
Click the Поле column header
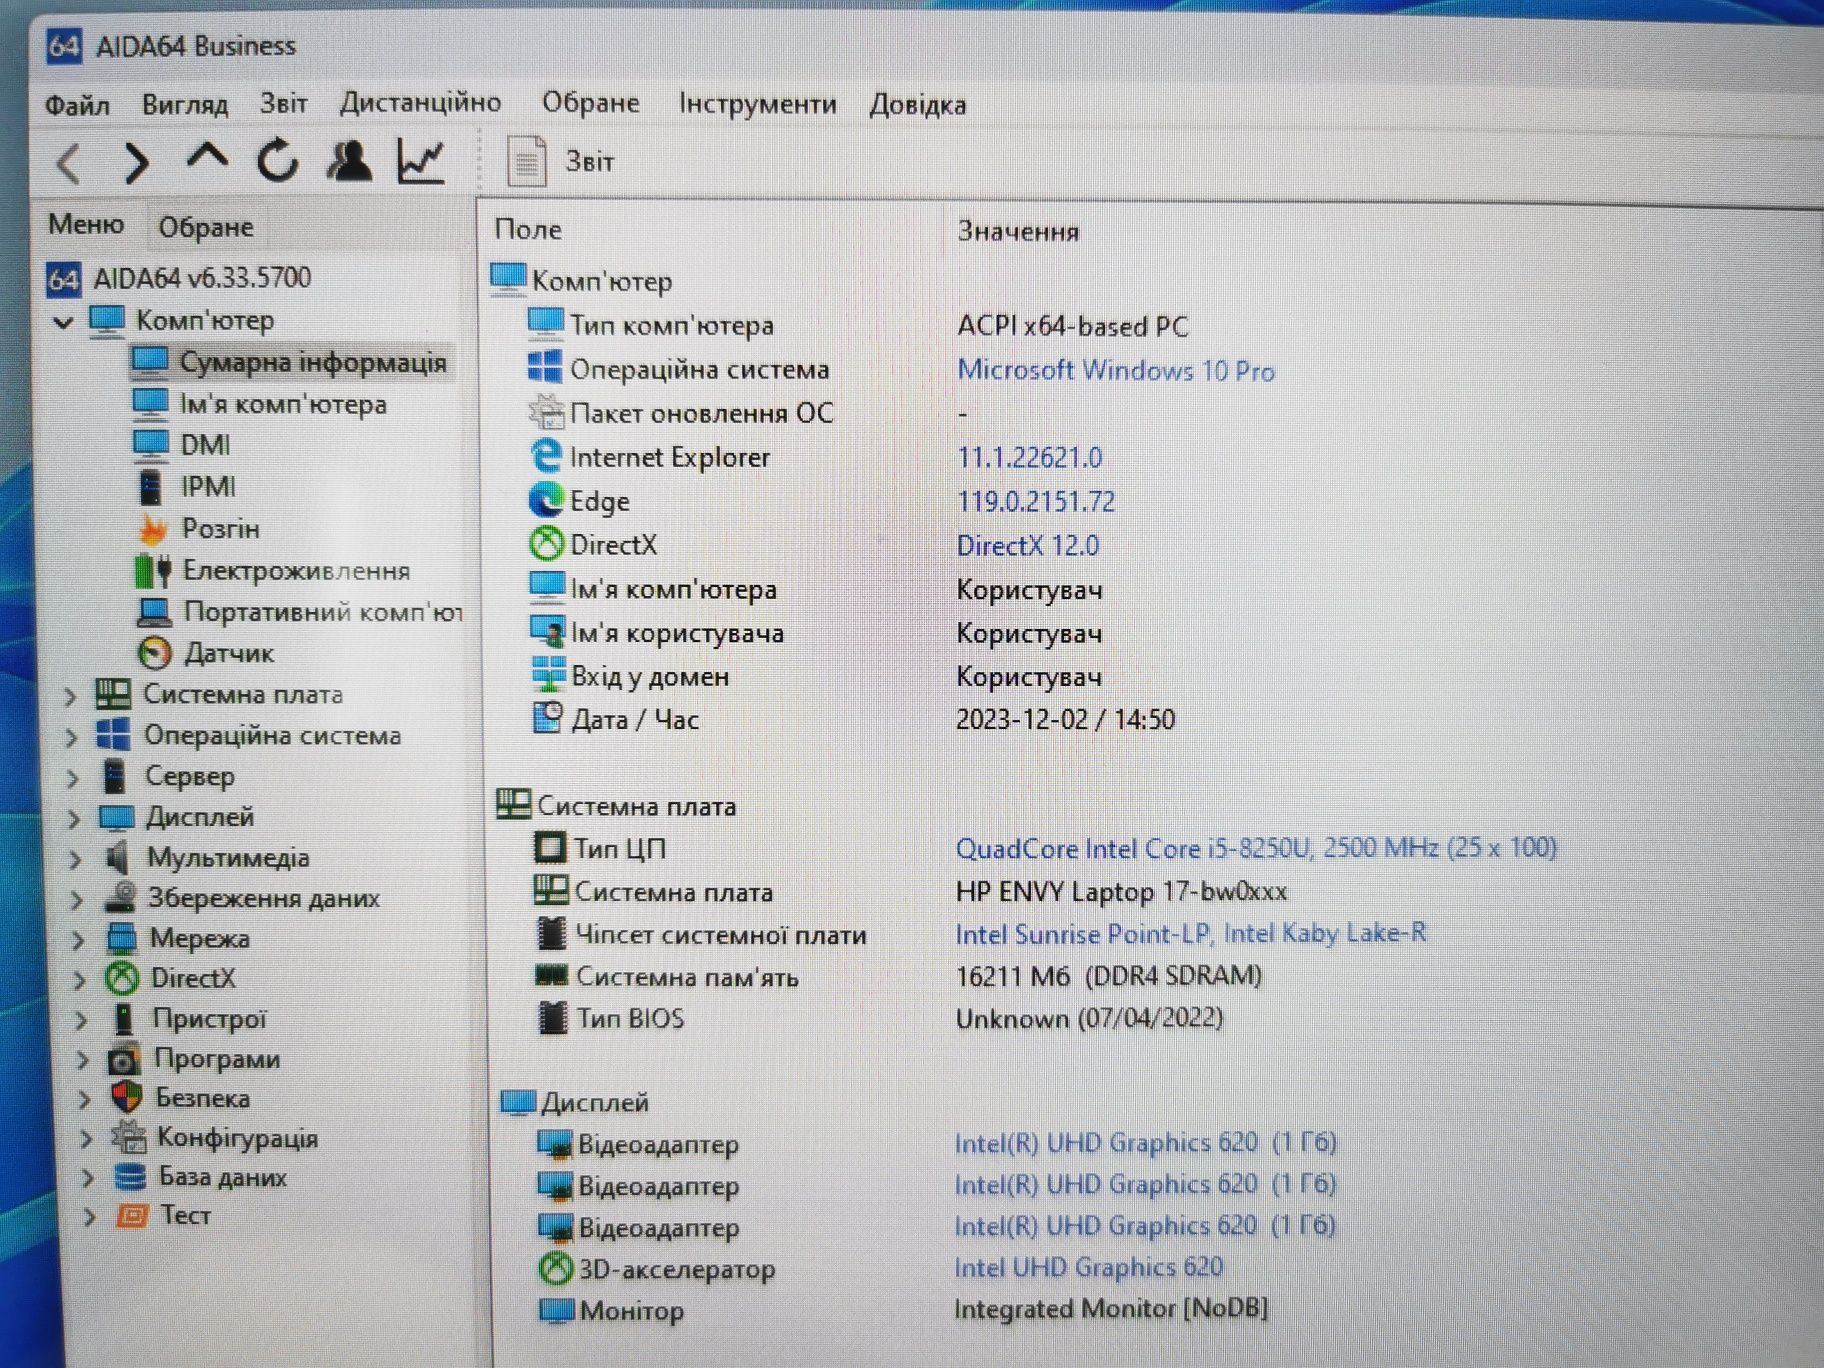pos(528,229)
